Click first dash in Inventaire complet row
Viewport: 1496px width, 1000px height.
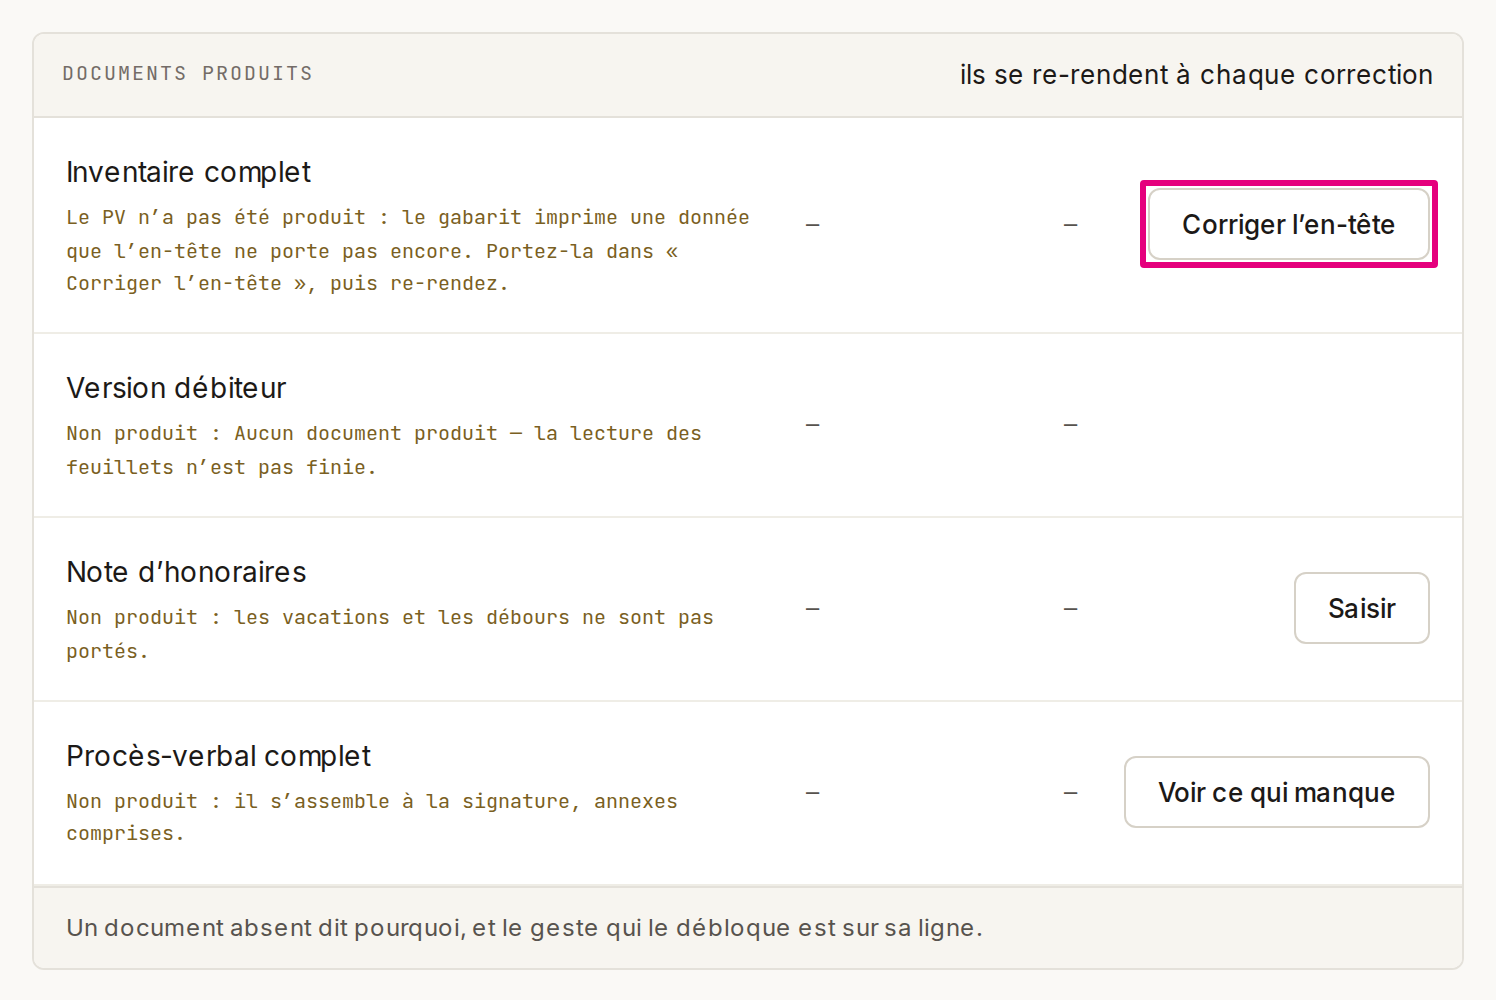[x=812, y=225]
